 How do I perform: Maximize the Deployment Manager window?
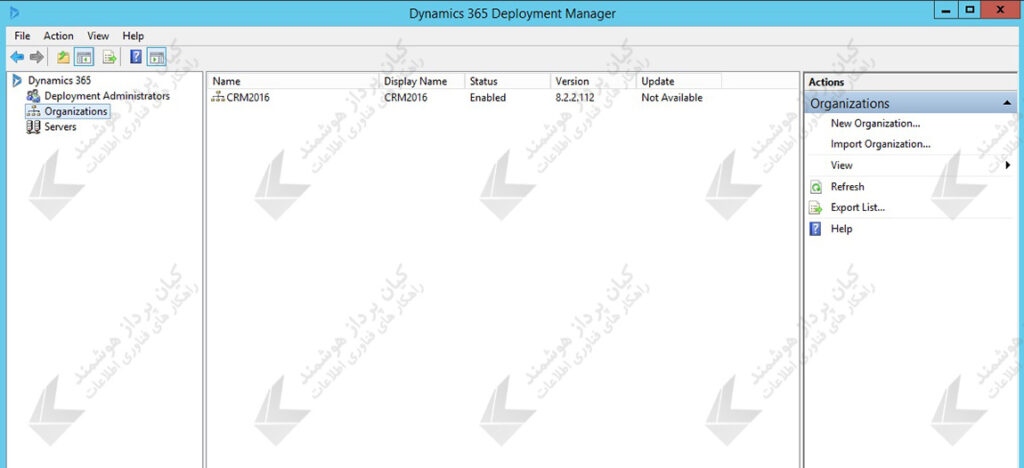coord(969,10)
